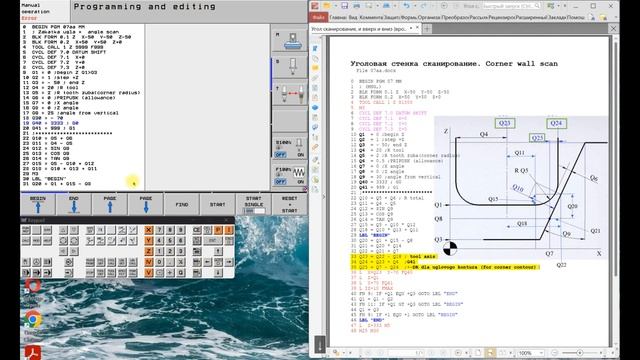Open the Adobe PDF desktop shortcut
Screen dimensions: 640x360
click(33, 353)
